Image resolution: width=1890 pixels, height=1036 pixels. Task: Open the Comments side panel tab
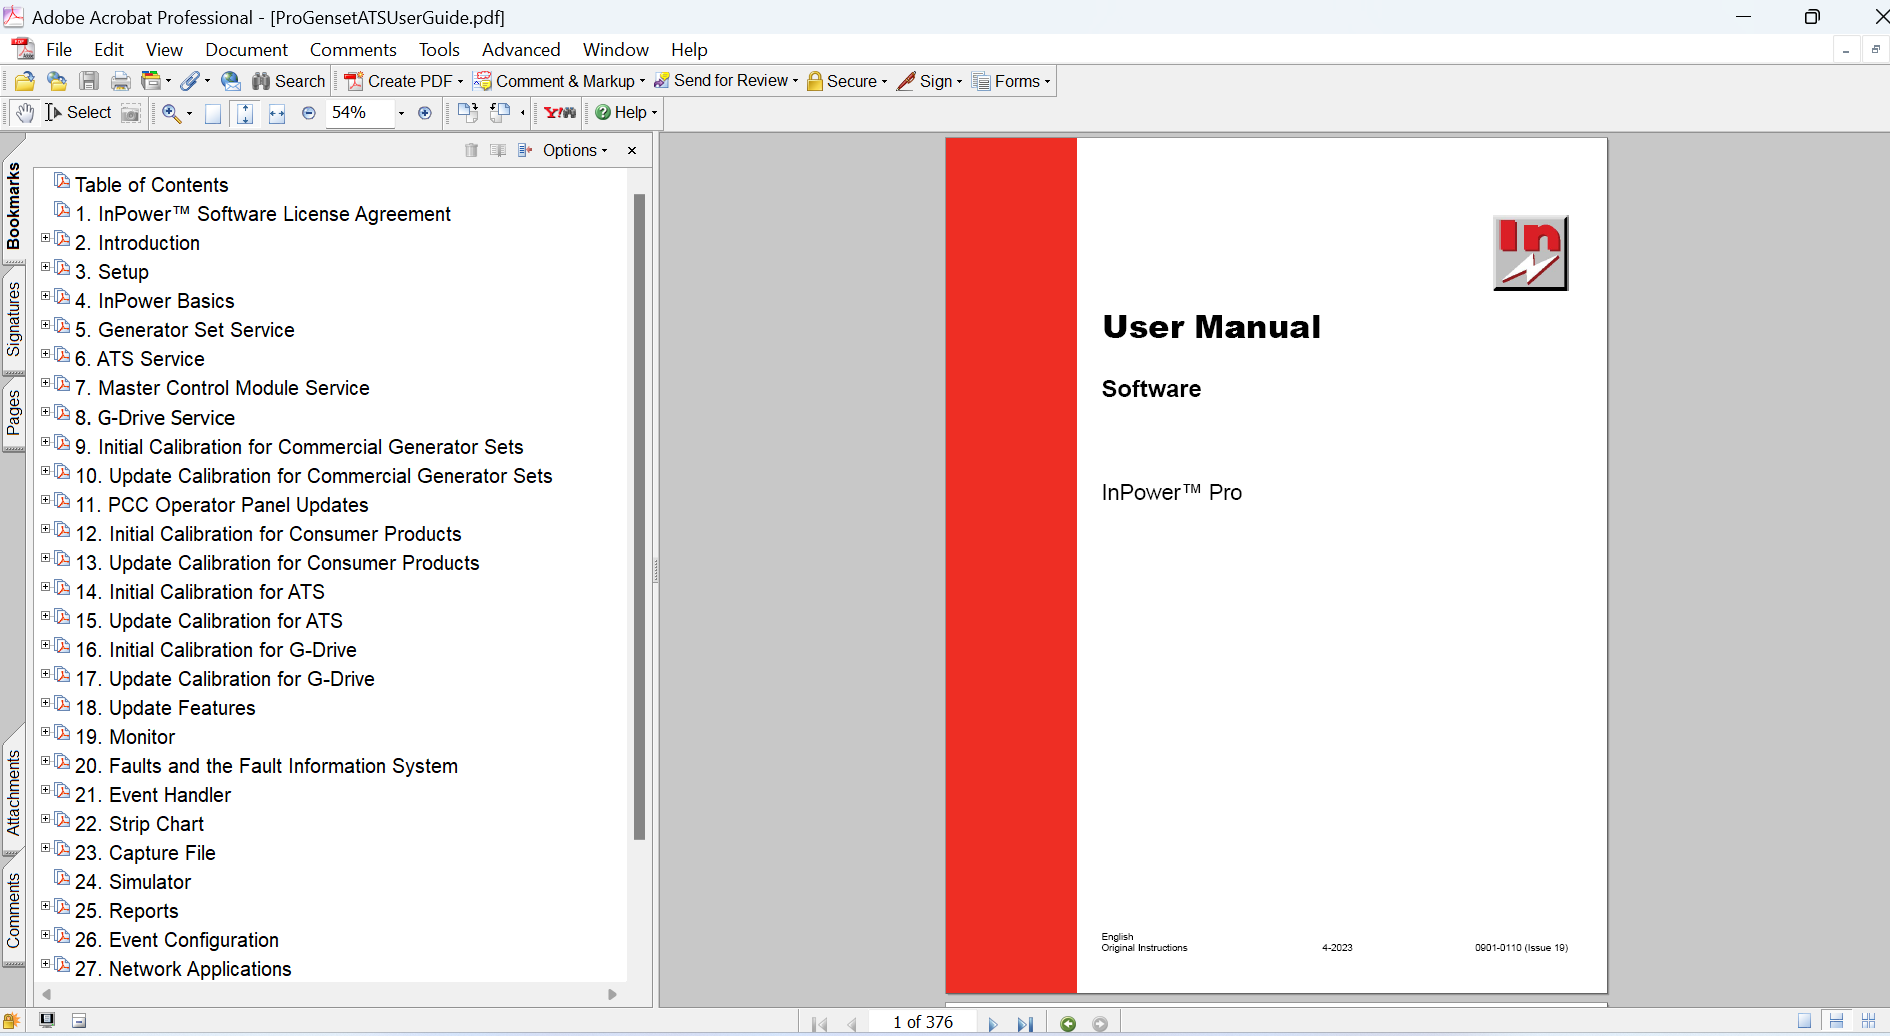click(x=13, y=910)
